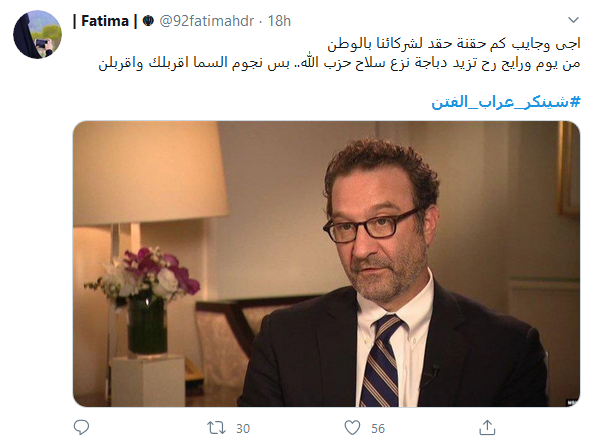Click the first line of Arabic tweet text
The height and width of the screenshot is (444, 596).
point(454,44)
